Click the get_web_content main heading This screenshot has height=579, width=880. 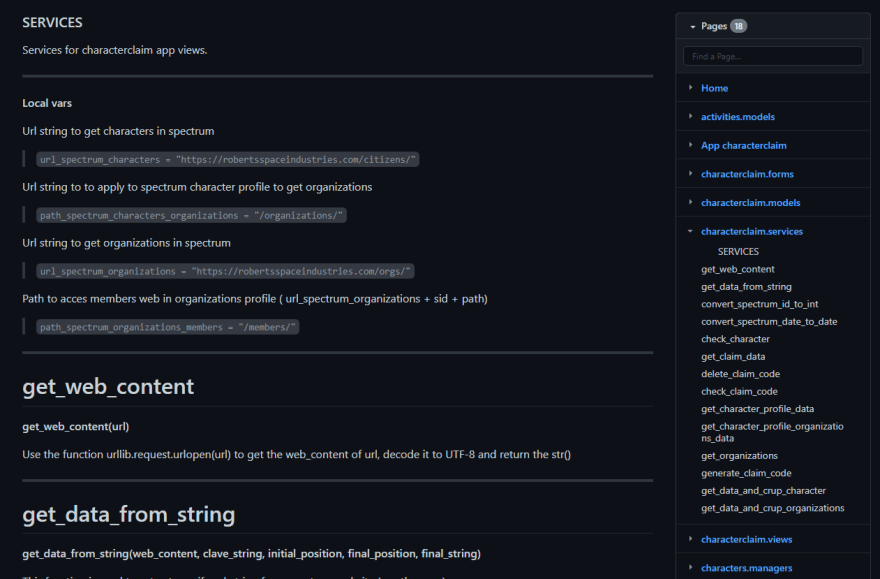point(108,387)
